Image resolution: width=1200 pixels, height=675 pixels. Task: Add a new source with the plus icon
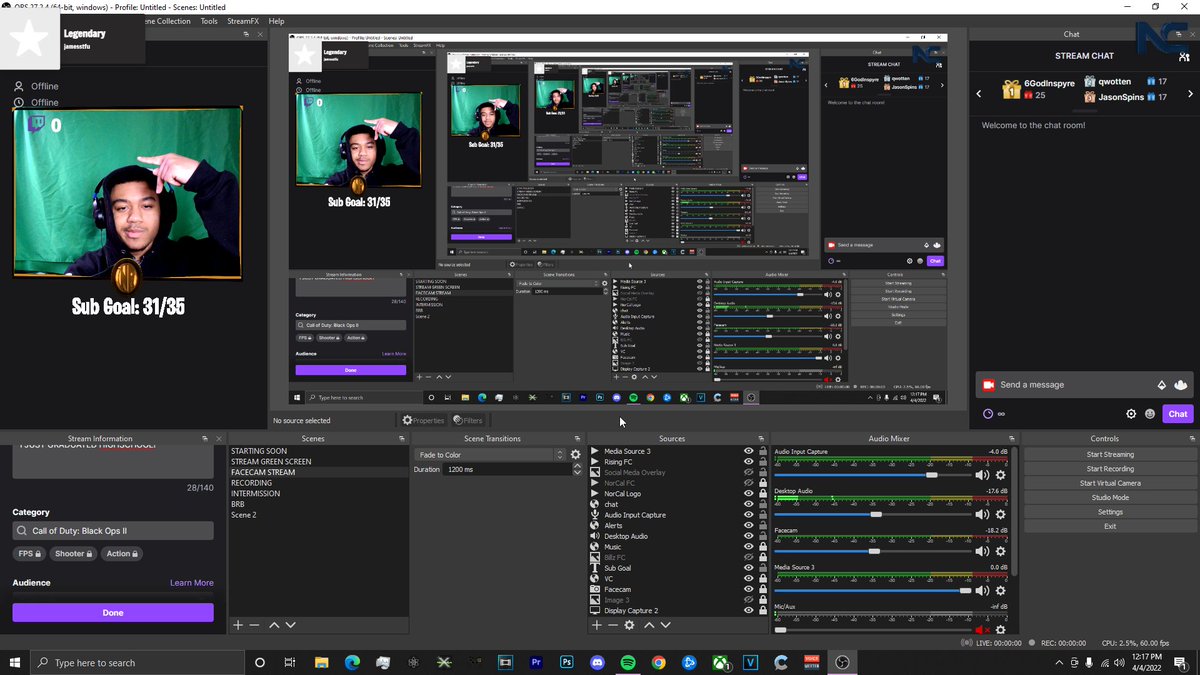tap(597, 625)
